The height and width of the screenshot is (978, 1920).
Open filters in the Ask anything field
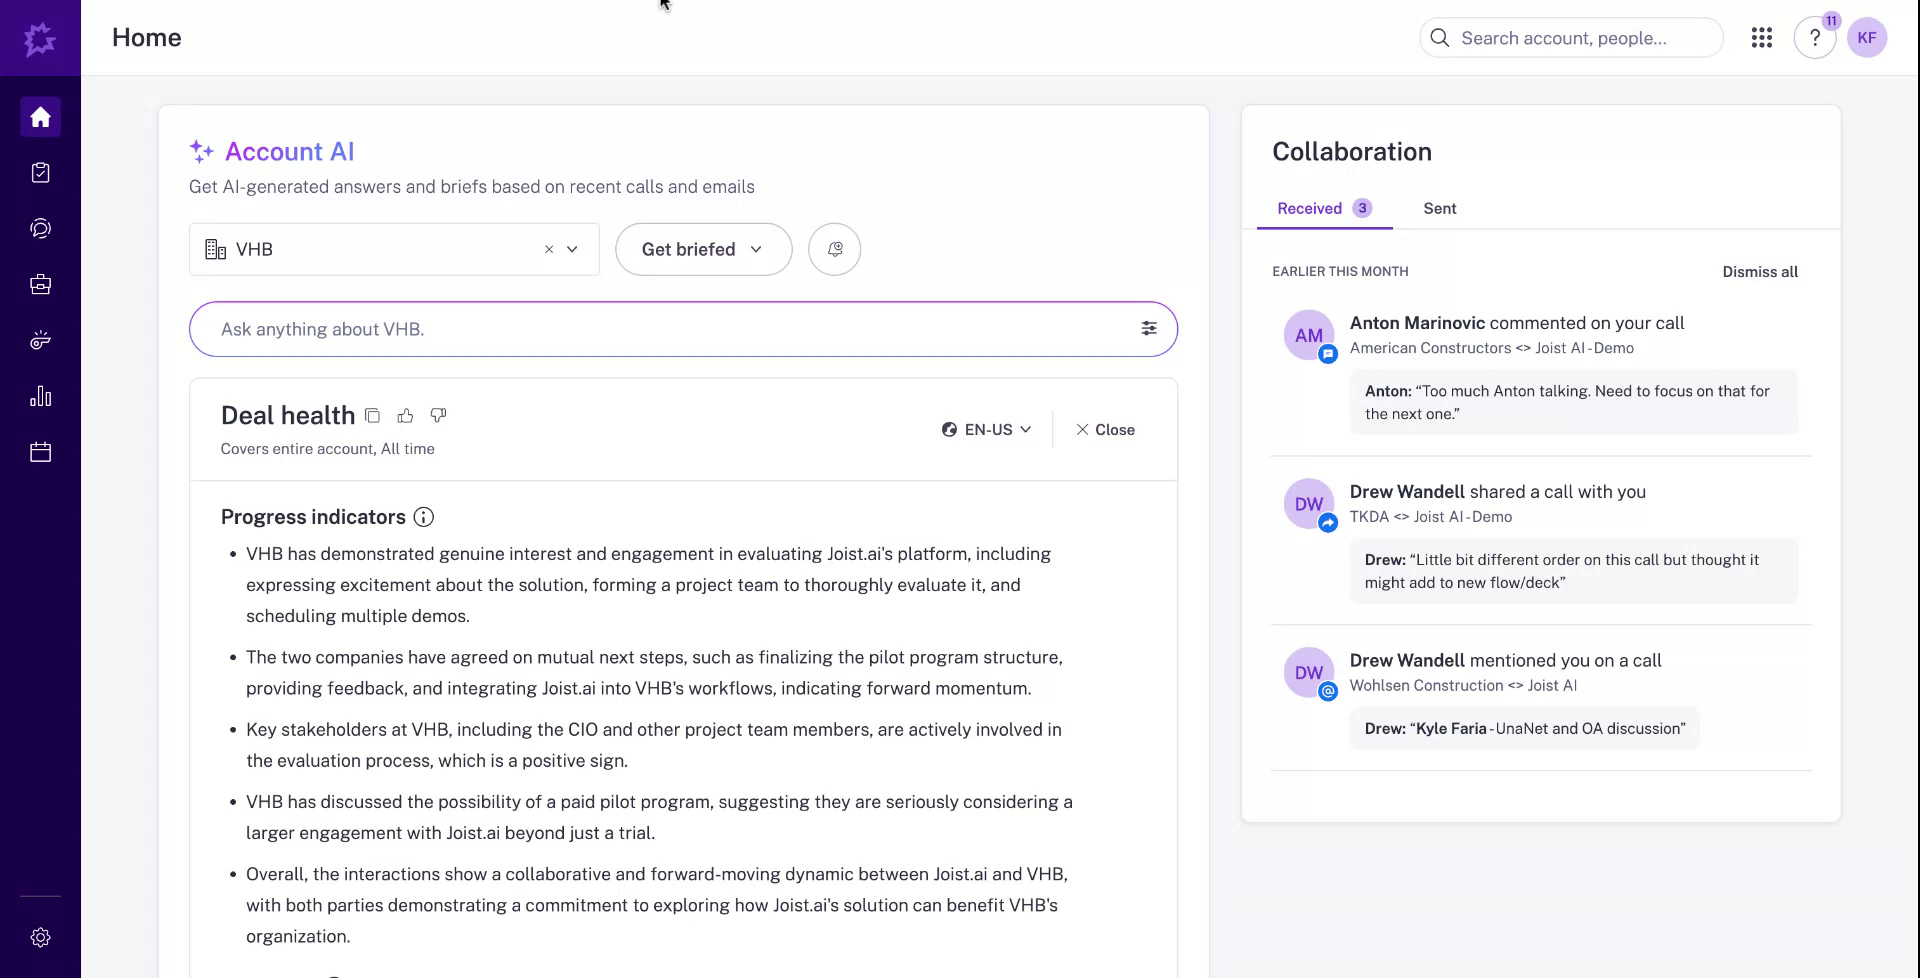1148,328
